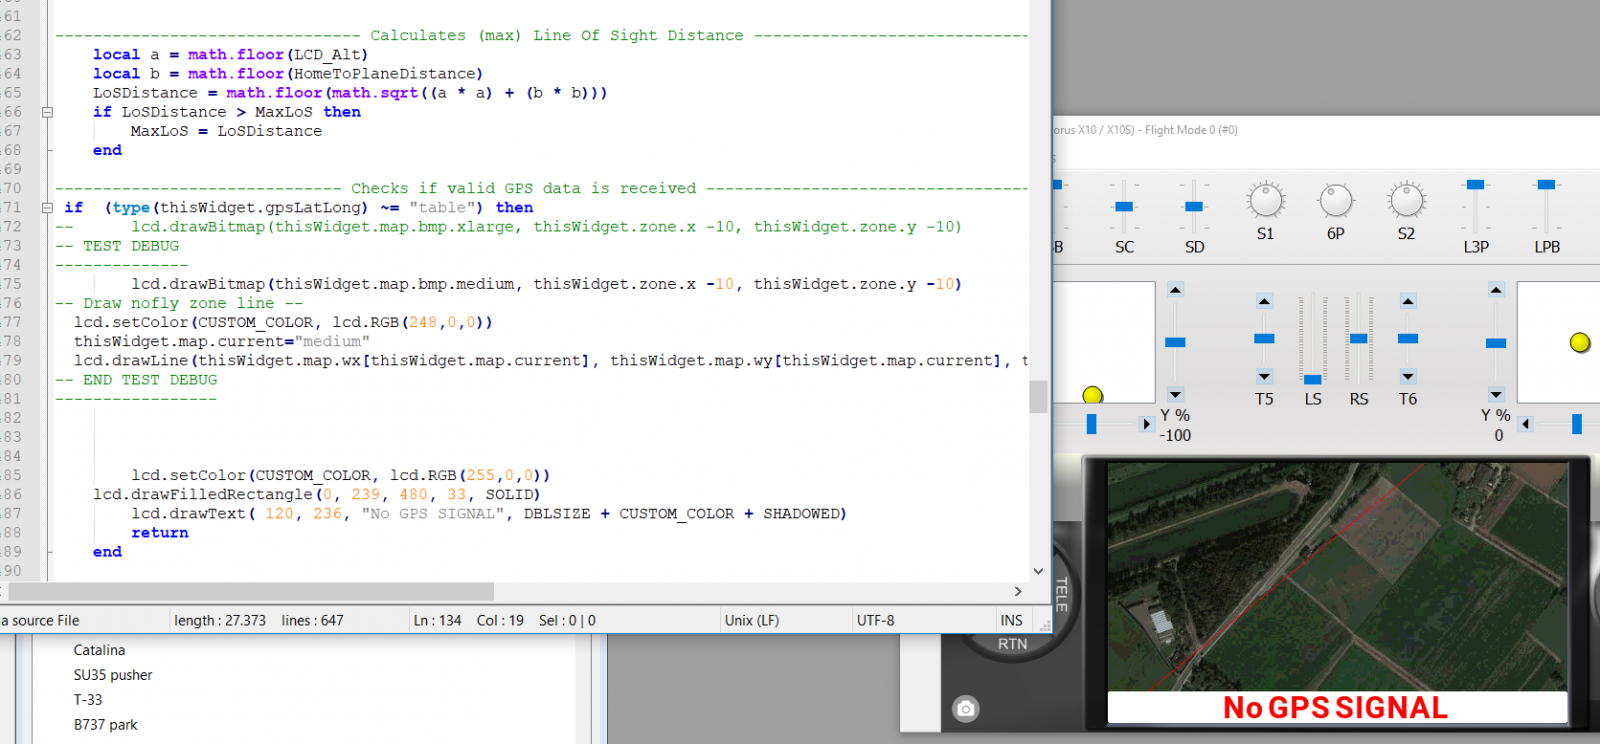Image resolution: width=1600 pixels, height=744 pixels.
Task: Click right stick horizontal trim left arrow
Action: (1525, 424)
